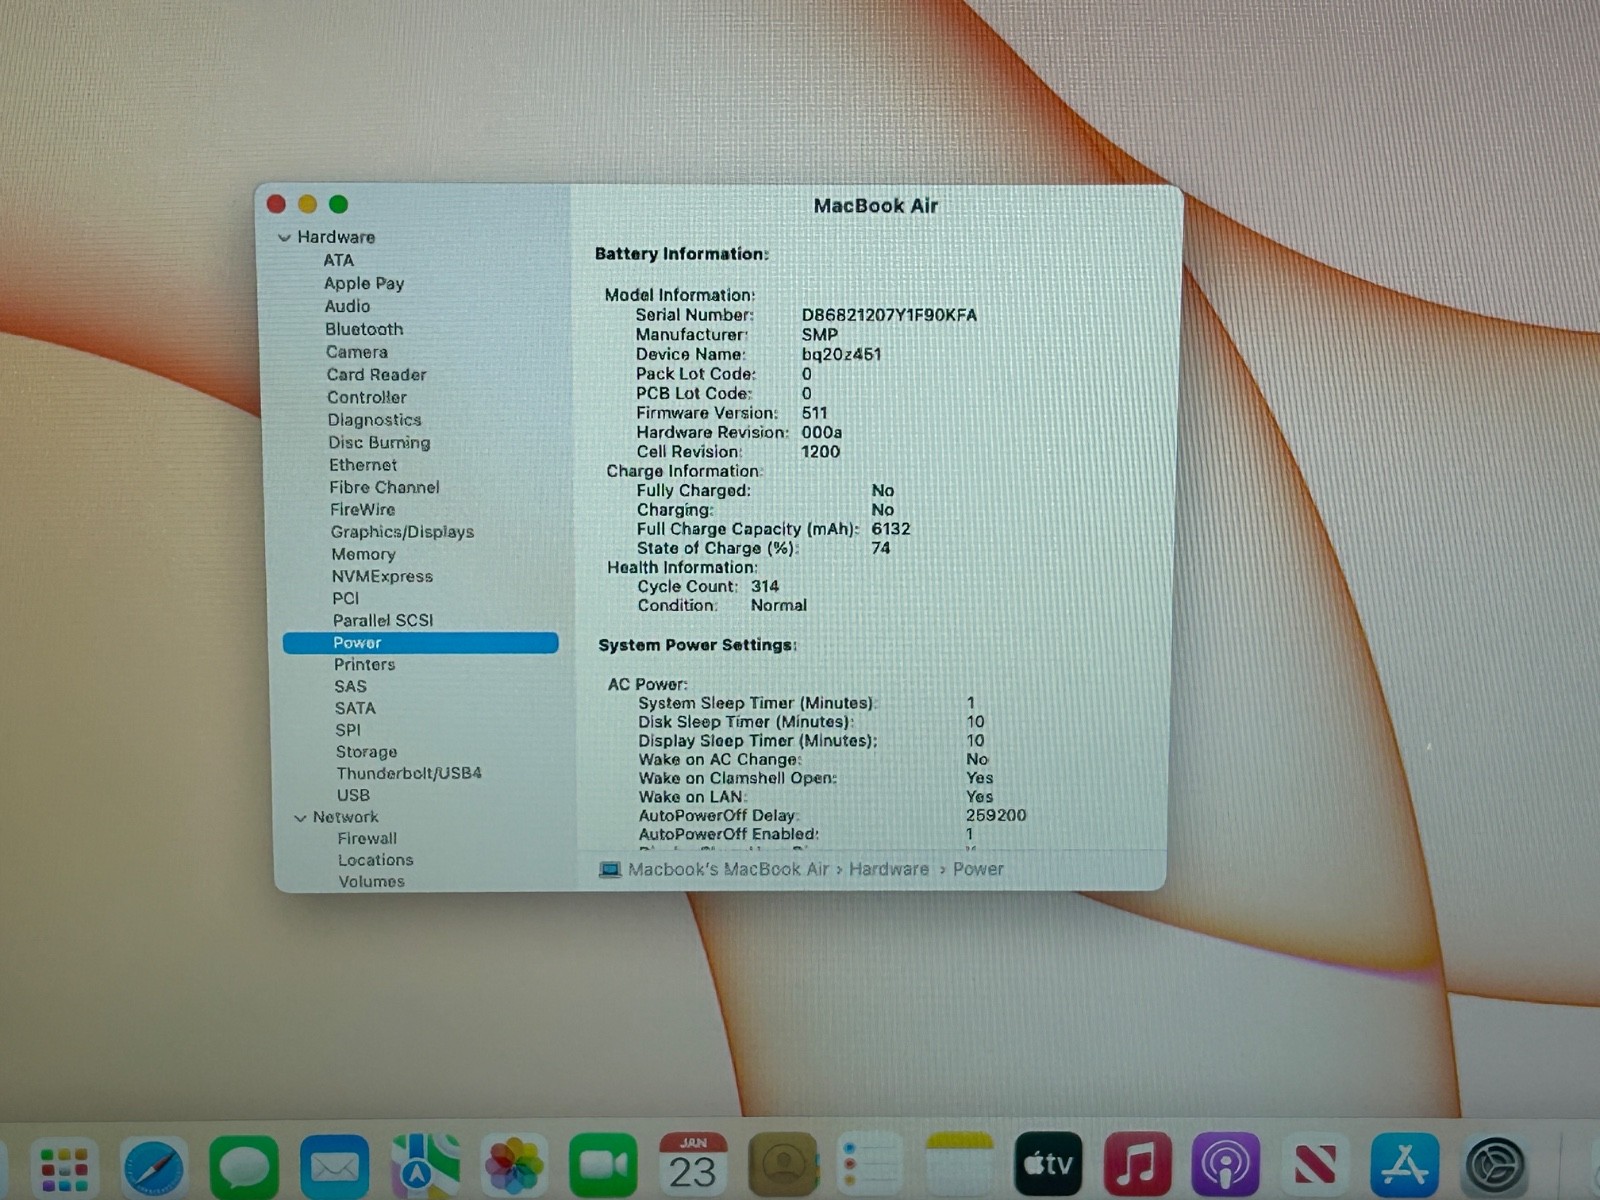Screen dimensions: 1600x1200
Task: Select Card Reader in the sidebar
Action: [376, 375]
